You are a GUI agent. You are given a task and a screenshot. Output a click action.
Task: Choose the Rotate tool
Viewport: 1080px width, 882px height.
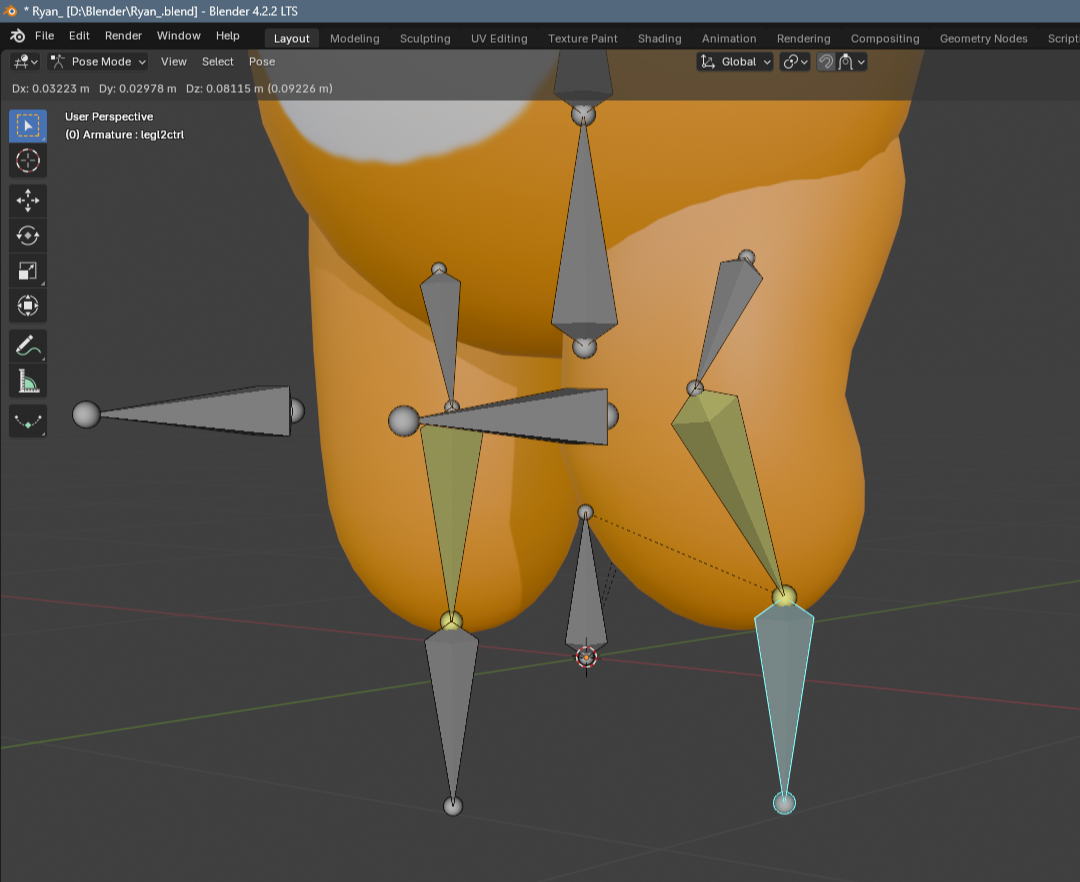(28, 235)
